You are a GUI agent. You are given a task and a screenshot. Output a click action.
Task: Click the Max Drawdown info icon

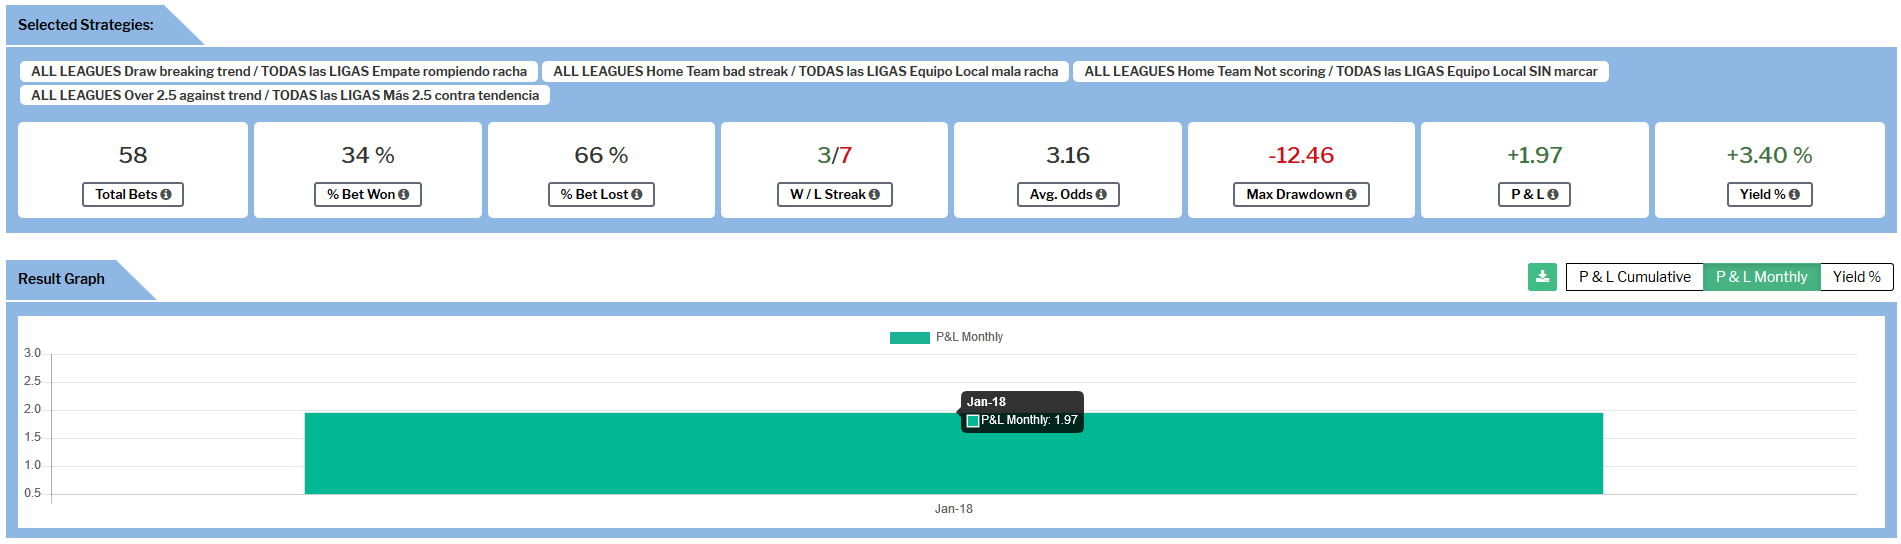pyautogui.click(x=1351, y=195)
